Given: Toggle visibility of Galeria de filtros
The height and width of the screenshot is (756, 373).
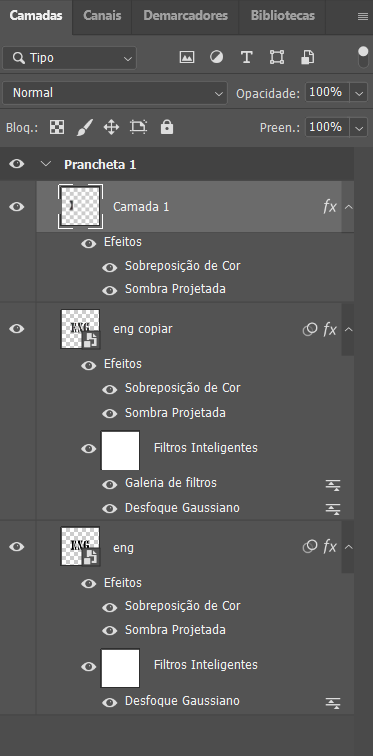Looking at the screenshot, I should 109,485.
